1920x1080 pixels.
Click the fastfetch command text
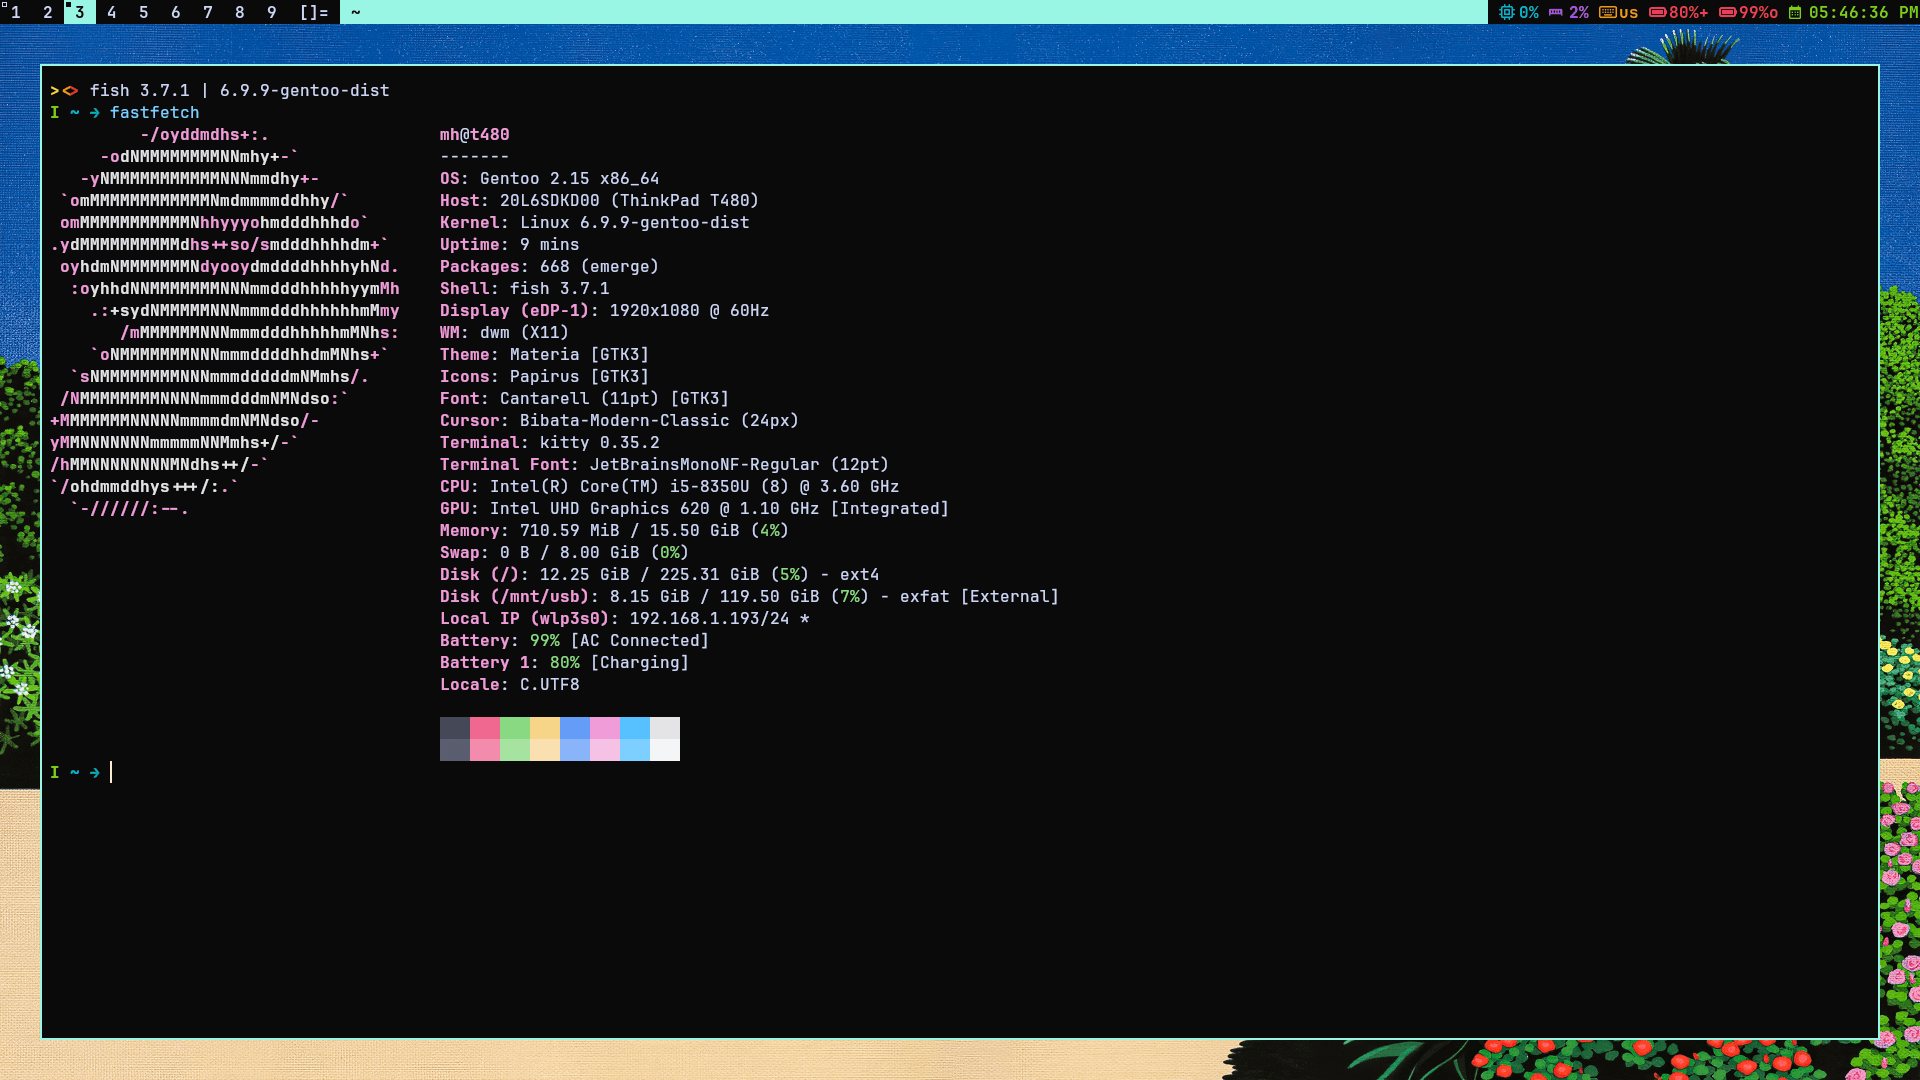tap(154, 112)
